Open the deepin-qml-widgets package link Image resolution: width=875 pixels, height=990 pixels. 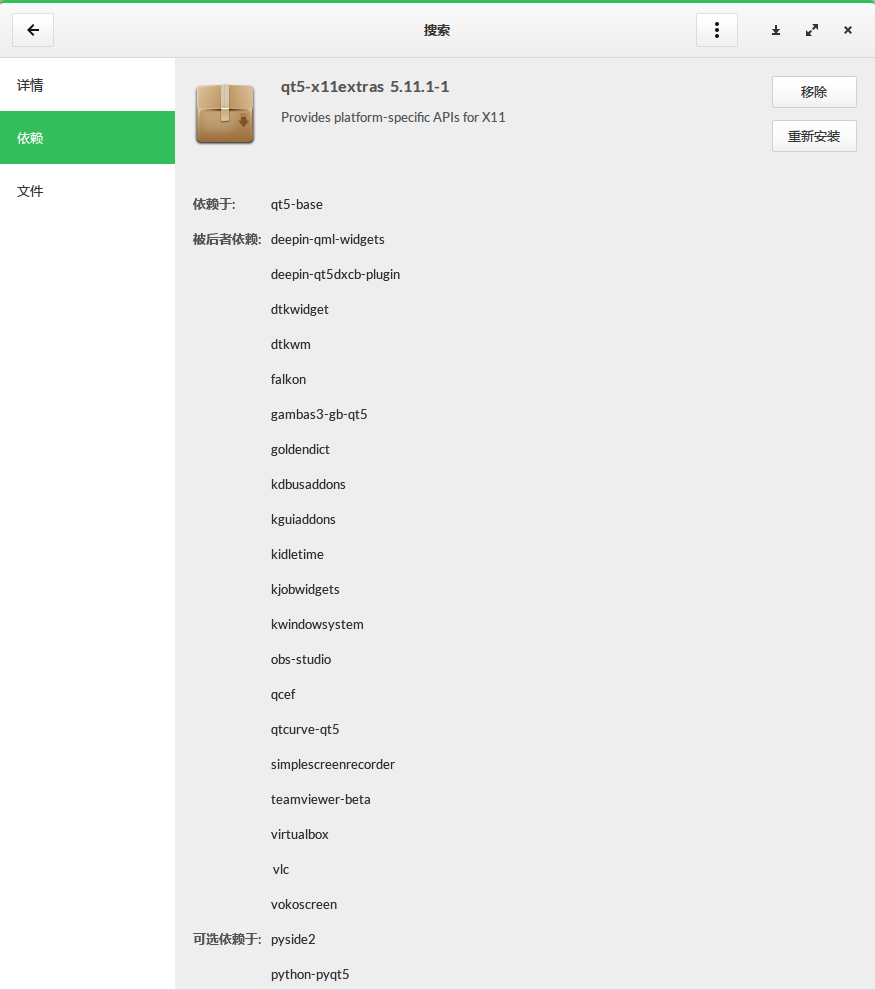tap(328, 240)
